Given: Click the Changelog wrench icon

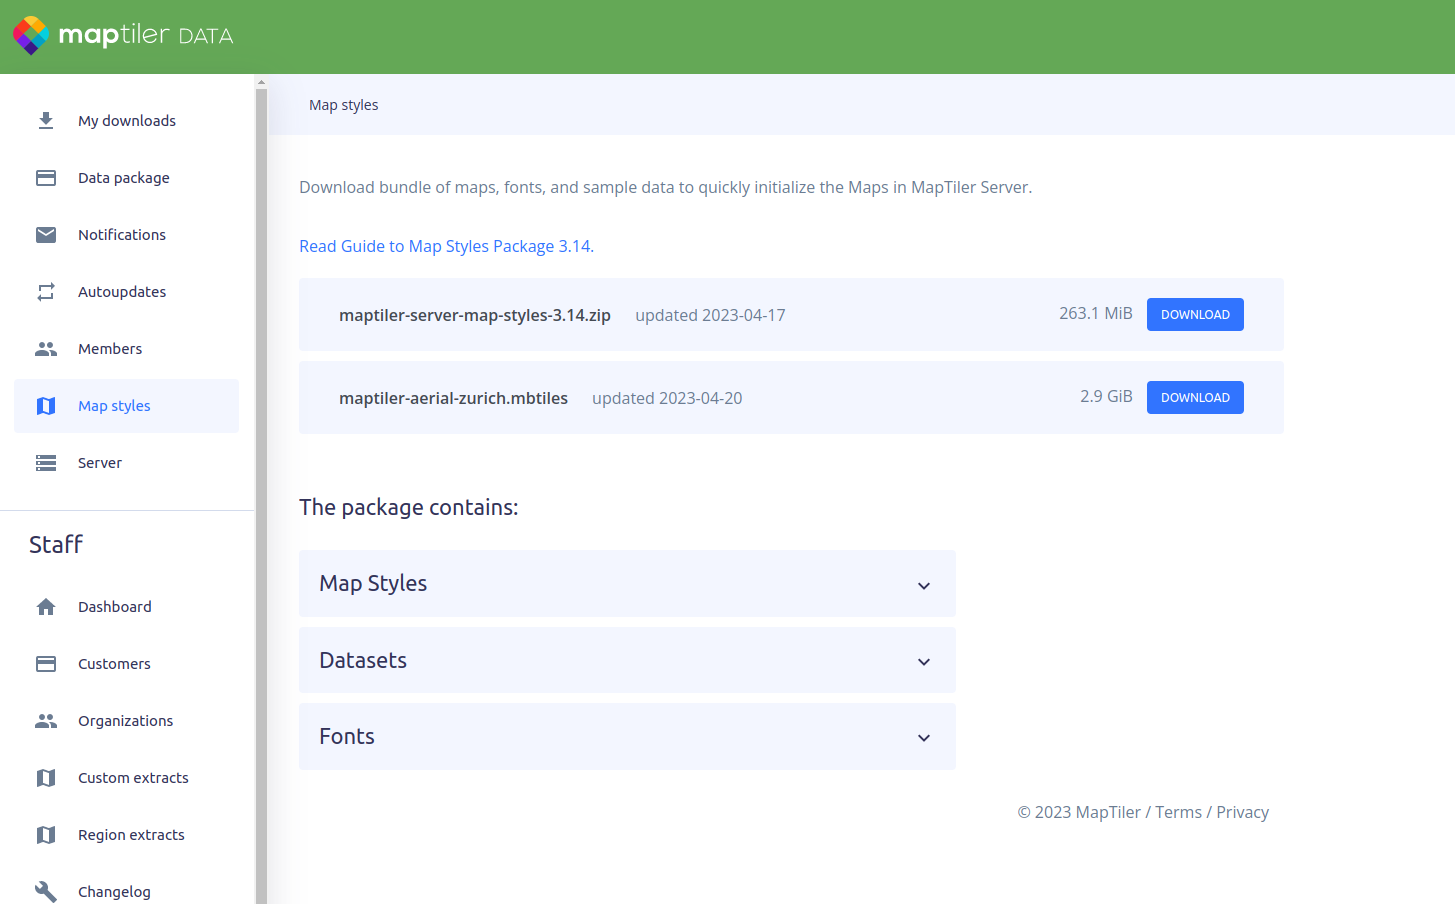Looking at the screenshot, I should (46, 892).
